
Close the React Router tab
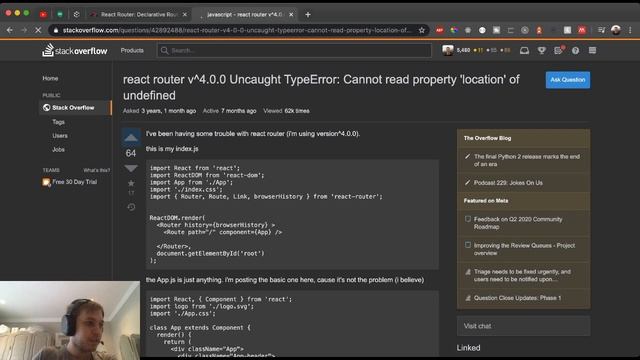tap(184, 14)
